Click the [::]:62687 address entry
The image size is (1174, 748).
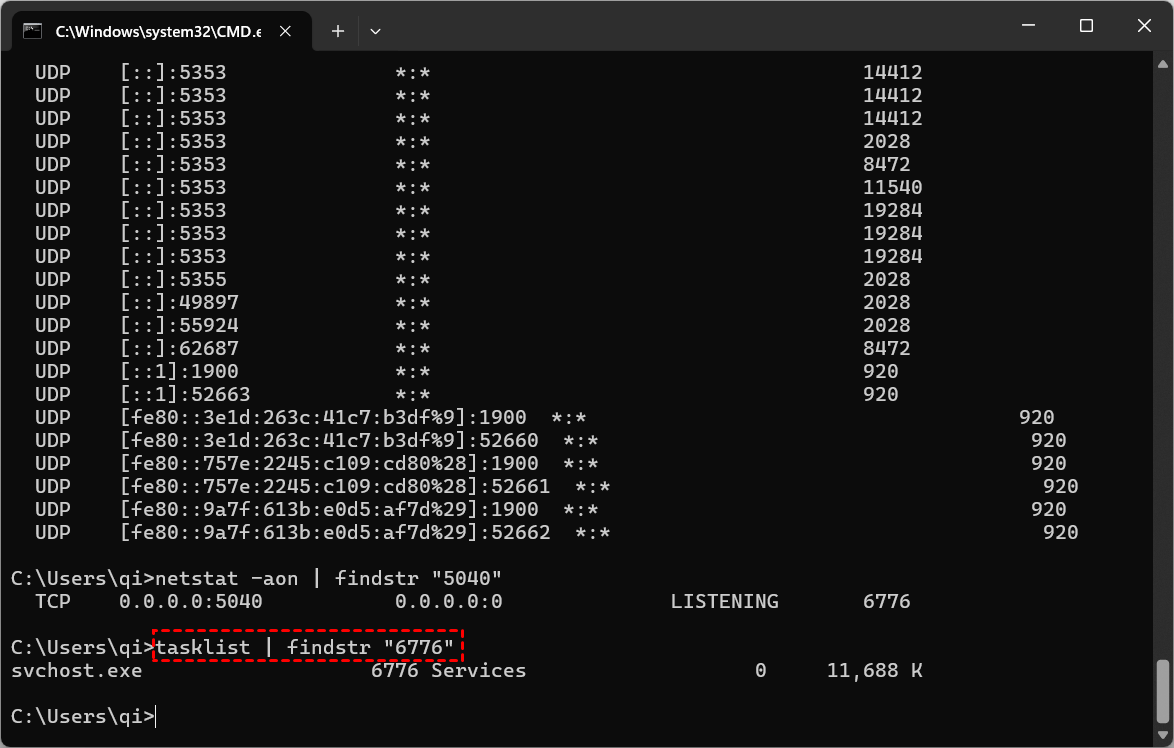pos(179,349)
